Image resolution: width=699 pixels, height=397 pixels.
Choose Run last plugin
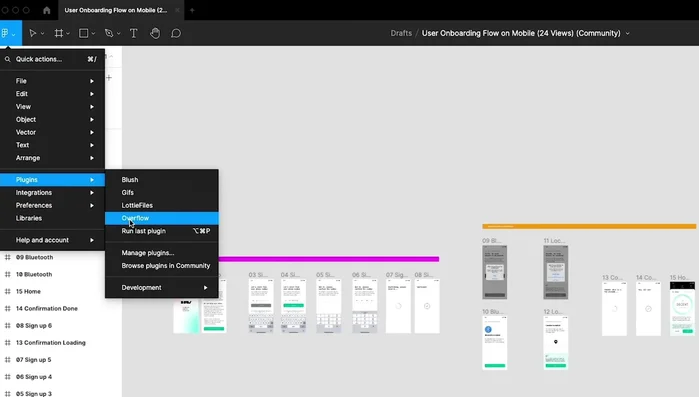[162, 231]
